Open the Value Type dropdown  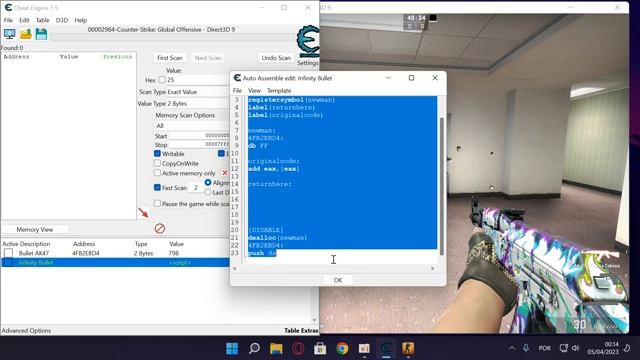[x=198, y=104]
